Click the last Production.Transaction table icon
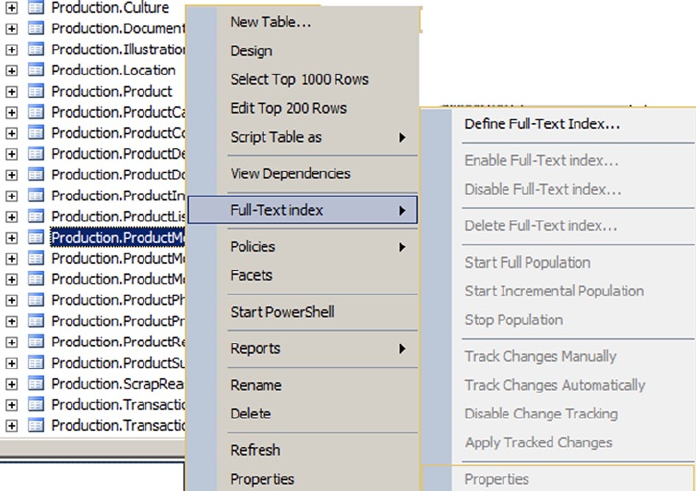The image size is (696, 491). click(35, 425)
